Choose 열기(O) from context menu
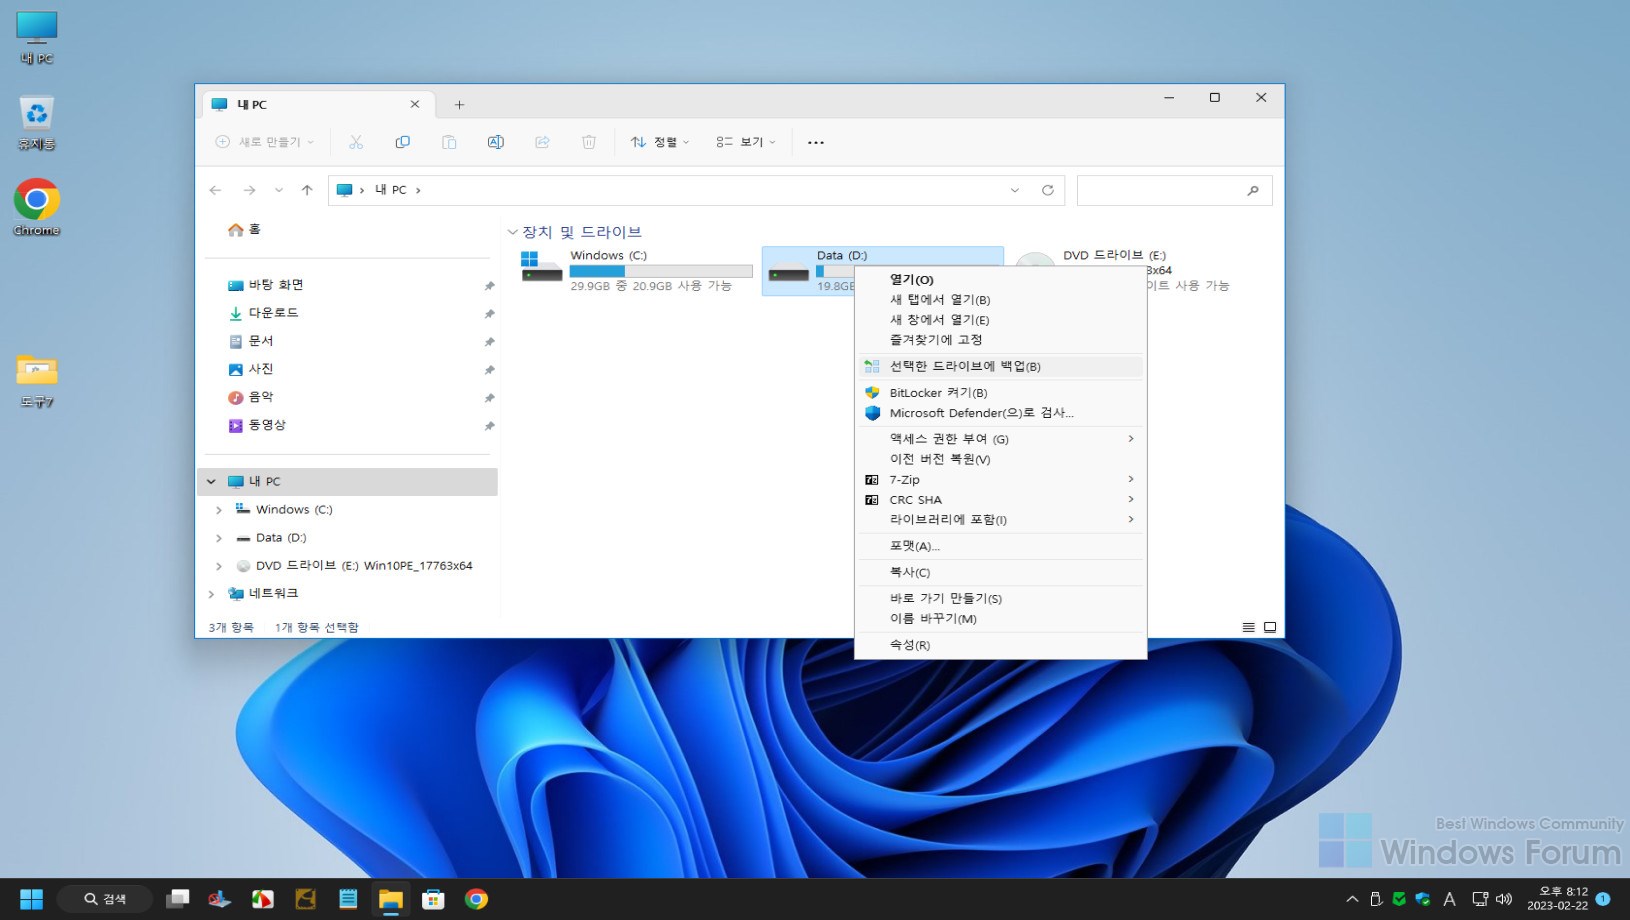Screen dimensions: 1630x920 [1000, 280]
